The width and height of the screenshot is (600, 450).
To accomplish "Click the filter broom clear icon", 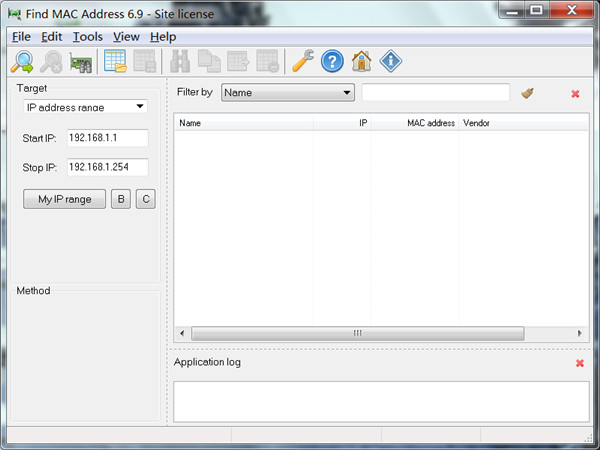I will 528,93.
